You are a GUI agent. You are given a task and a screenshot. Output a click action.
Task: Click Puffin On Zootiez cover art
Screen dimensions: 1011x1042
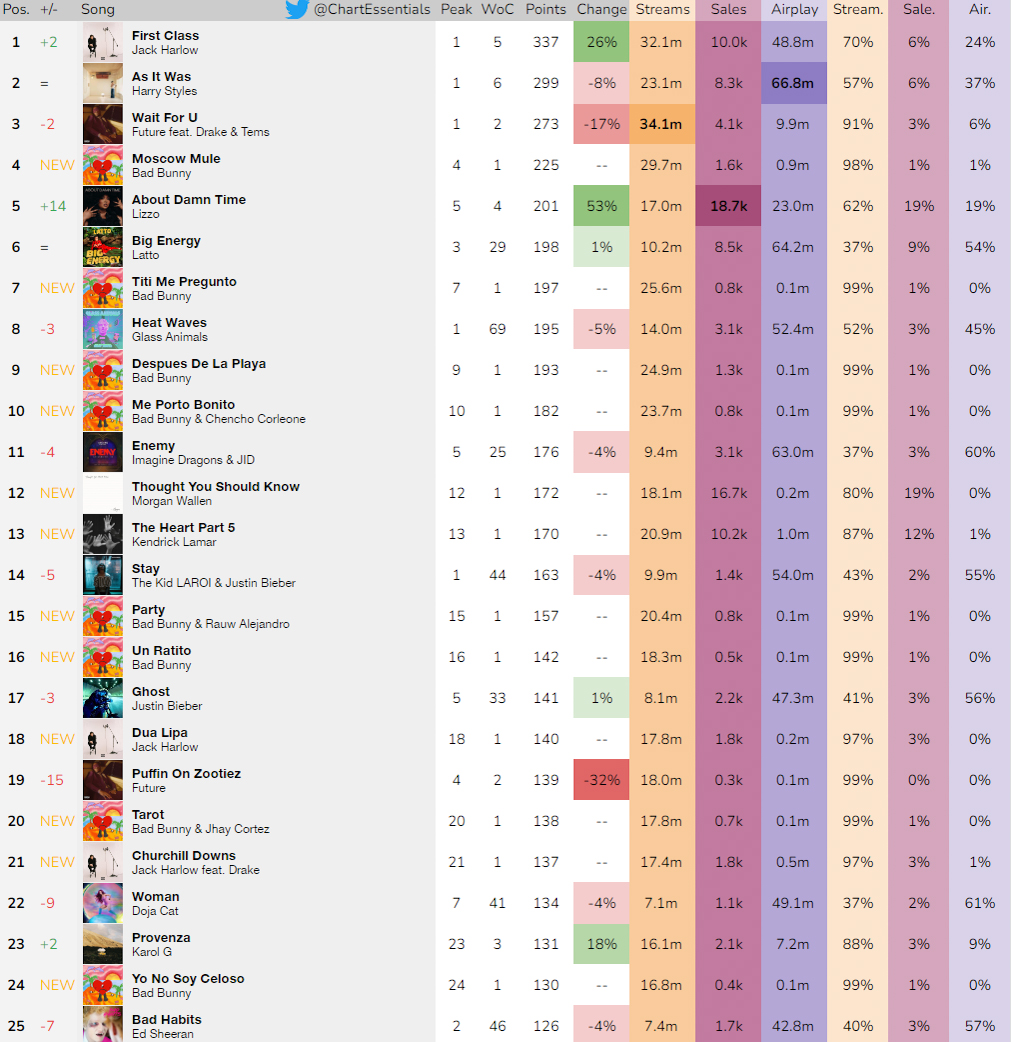[103, 780]
